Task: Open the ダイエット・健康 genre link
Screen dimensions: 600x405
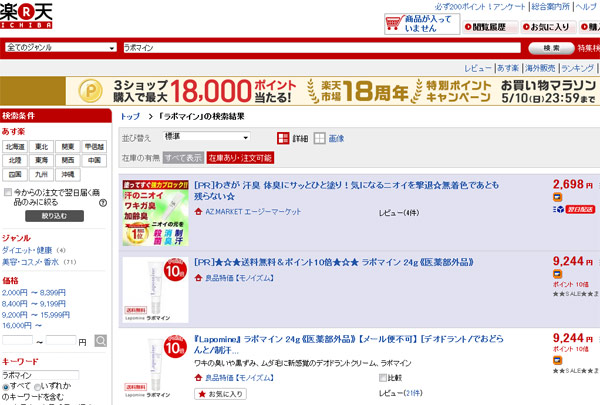Action: 27,250
